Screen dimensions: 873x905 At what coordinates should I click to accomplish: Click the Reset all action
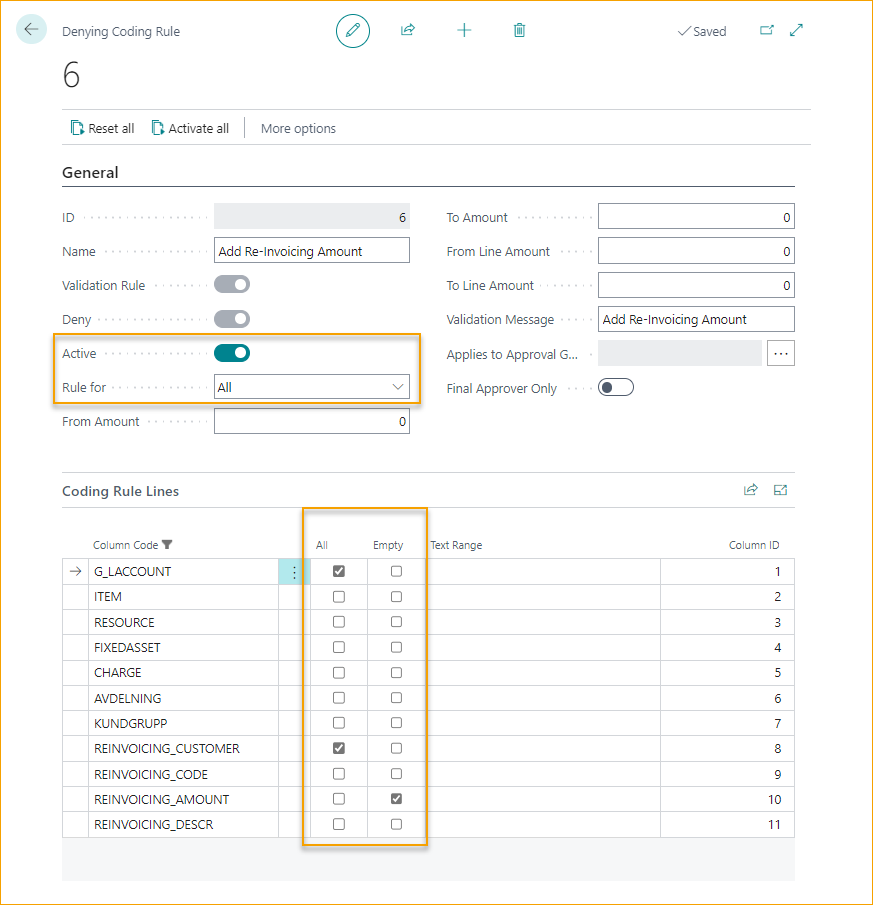(x=102, y=128)
